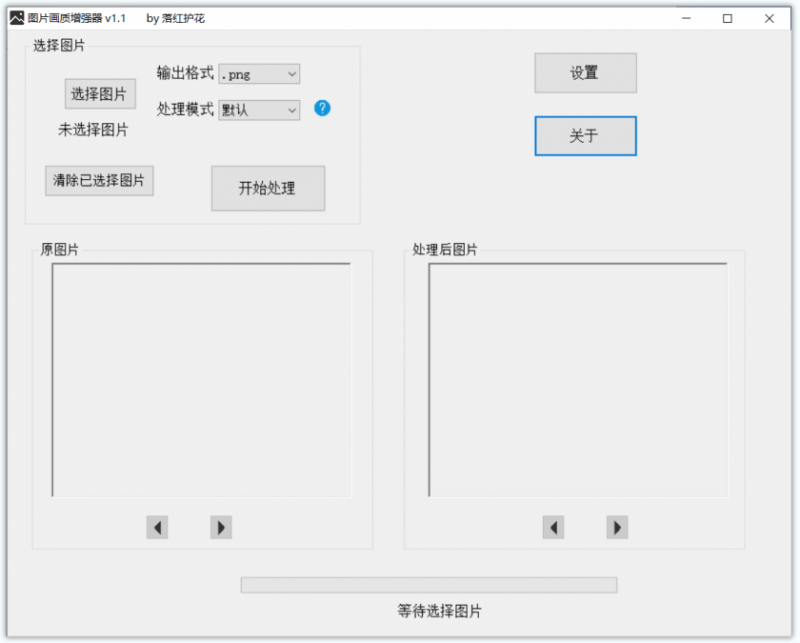The width and height of the screenshot is (800, 643).
Task: Open the 关于 about button
Action: (x=585, y=136)
